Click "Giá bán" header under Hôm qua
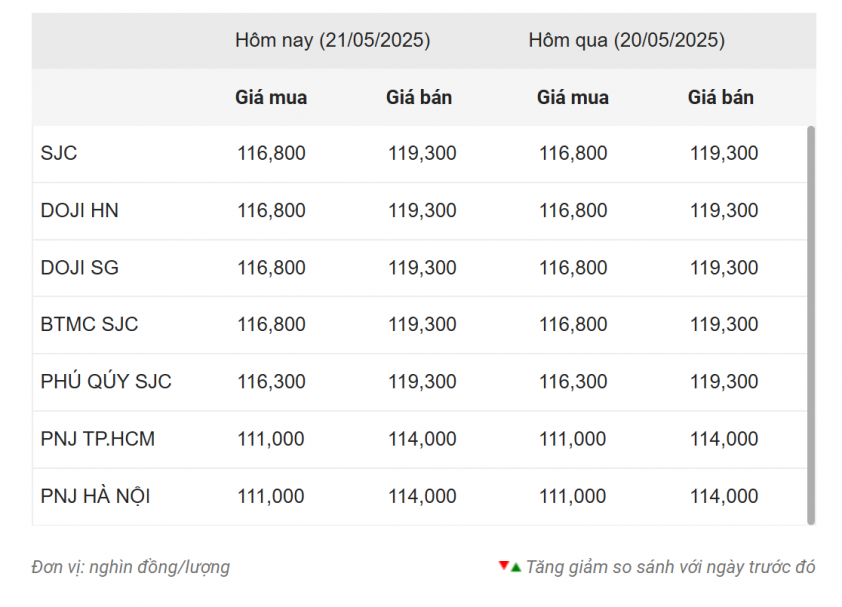Screen dimensions: 842x607 click(x=721, y=98)
